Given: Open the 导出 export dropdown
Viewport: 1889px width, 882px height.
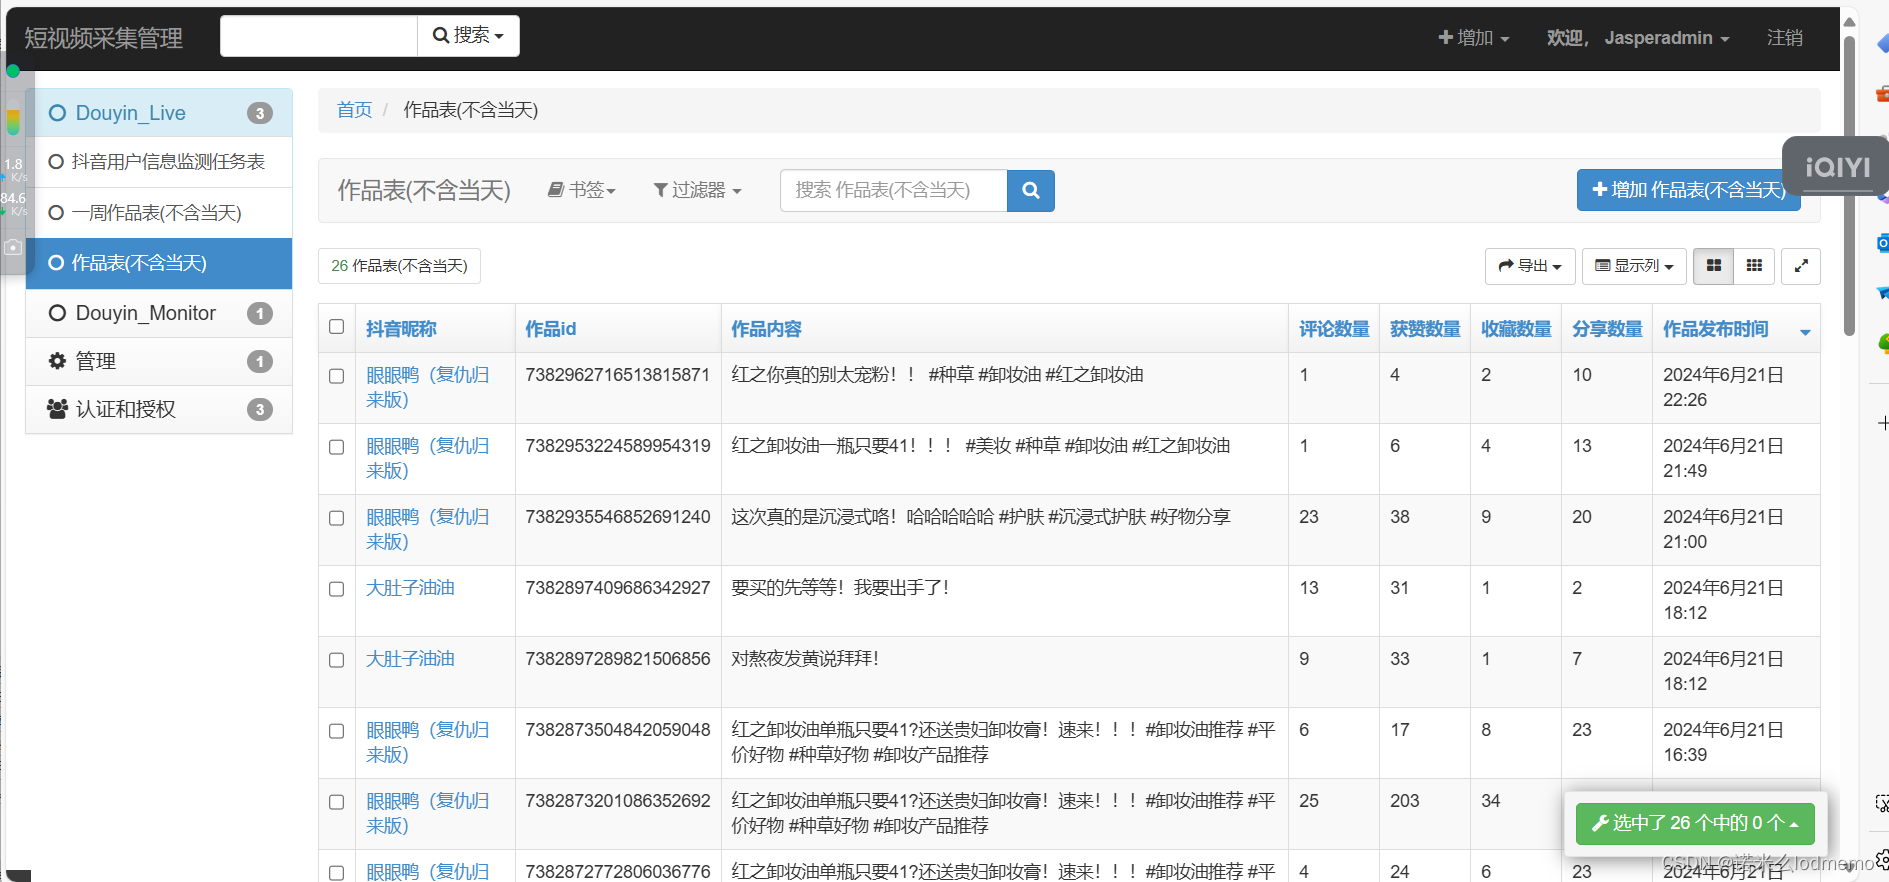Looking at the screenshot, I should point(1530,266).
